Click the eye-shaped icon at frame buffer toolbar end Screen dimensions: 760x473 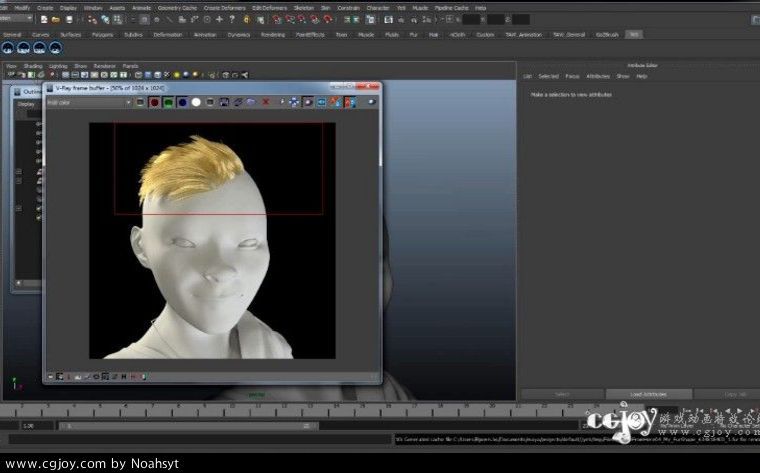pyautogui.click(x=372, y=102)
